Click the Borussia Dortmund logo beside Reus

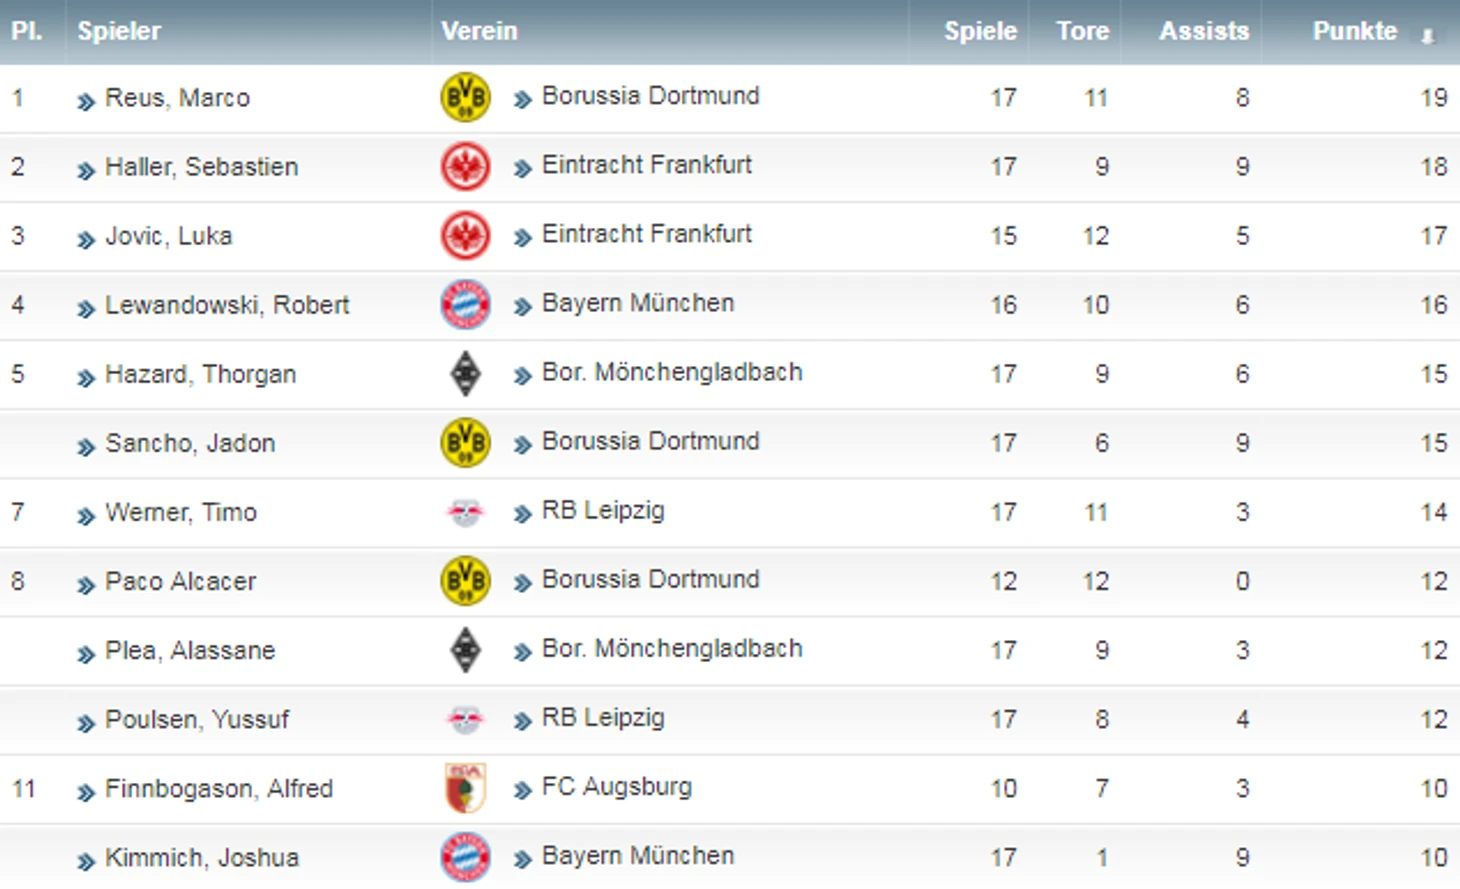(465, 98)
